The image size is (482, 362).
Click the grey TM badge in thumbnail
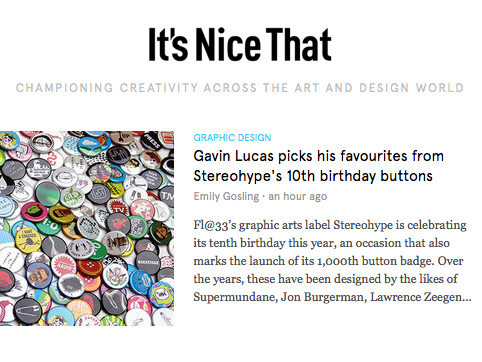click(167, 196)
